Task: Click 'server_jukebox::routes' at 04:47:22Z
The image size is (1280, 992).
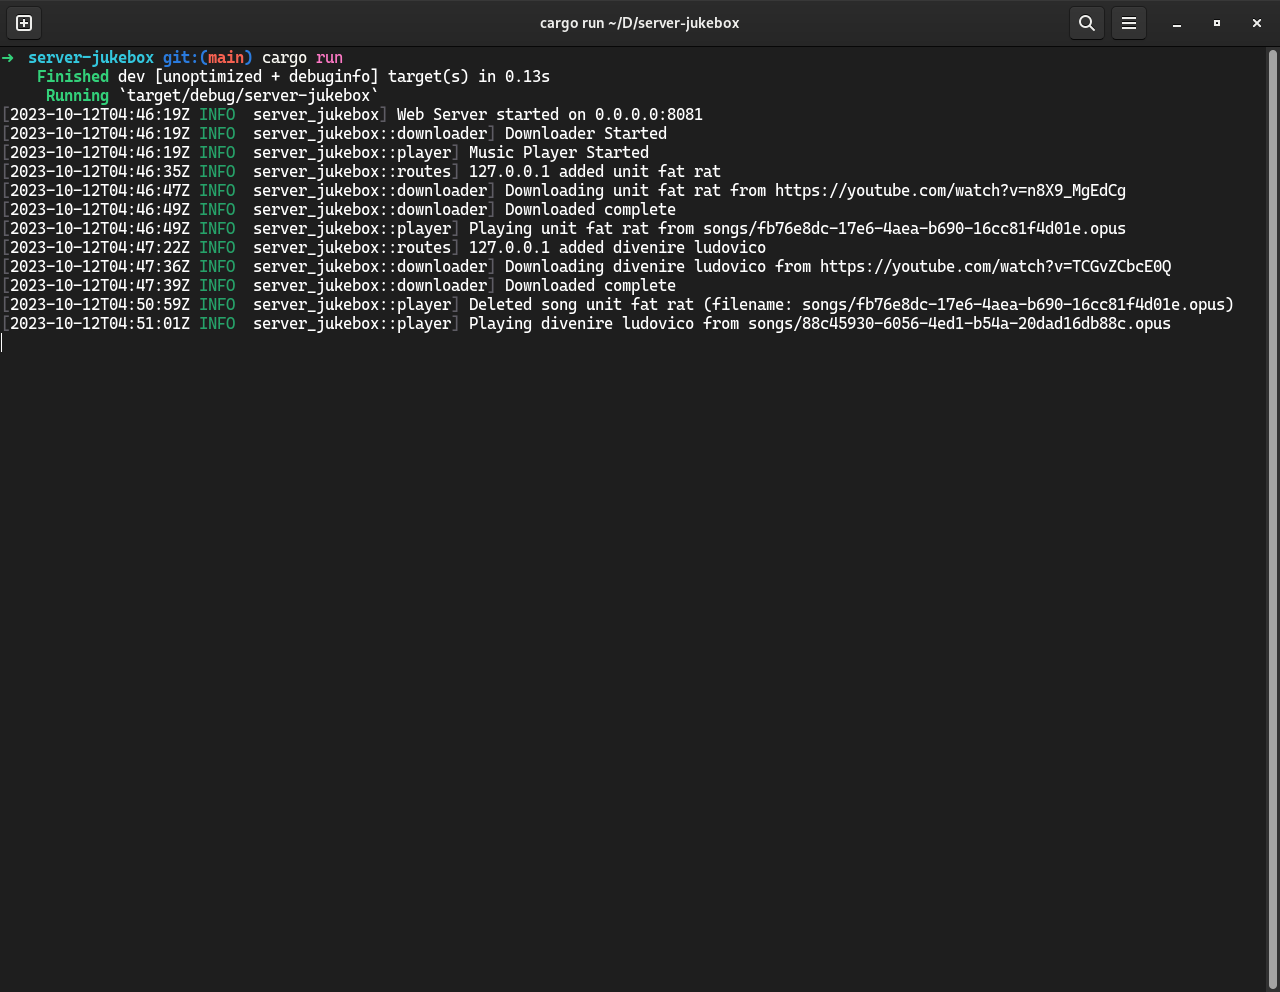Action: 352,247
